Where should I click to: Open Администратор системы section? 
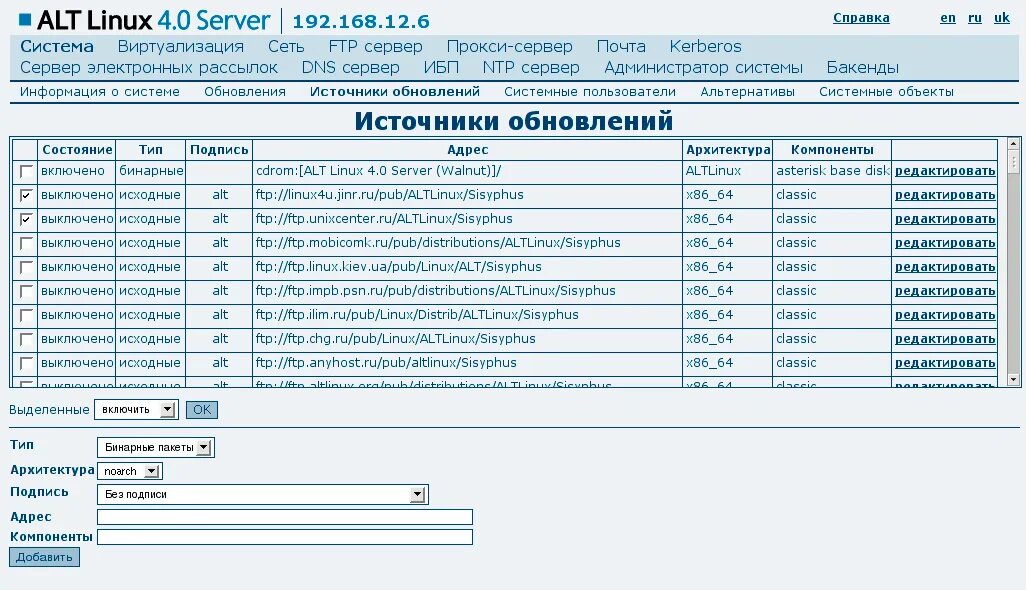pos(703,67)
